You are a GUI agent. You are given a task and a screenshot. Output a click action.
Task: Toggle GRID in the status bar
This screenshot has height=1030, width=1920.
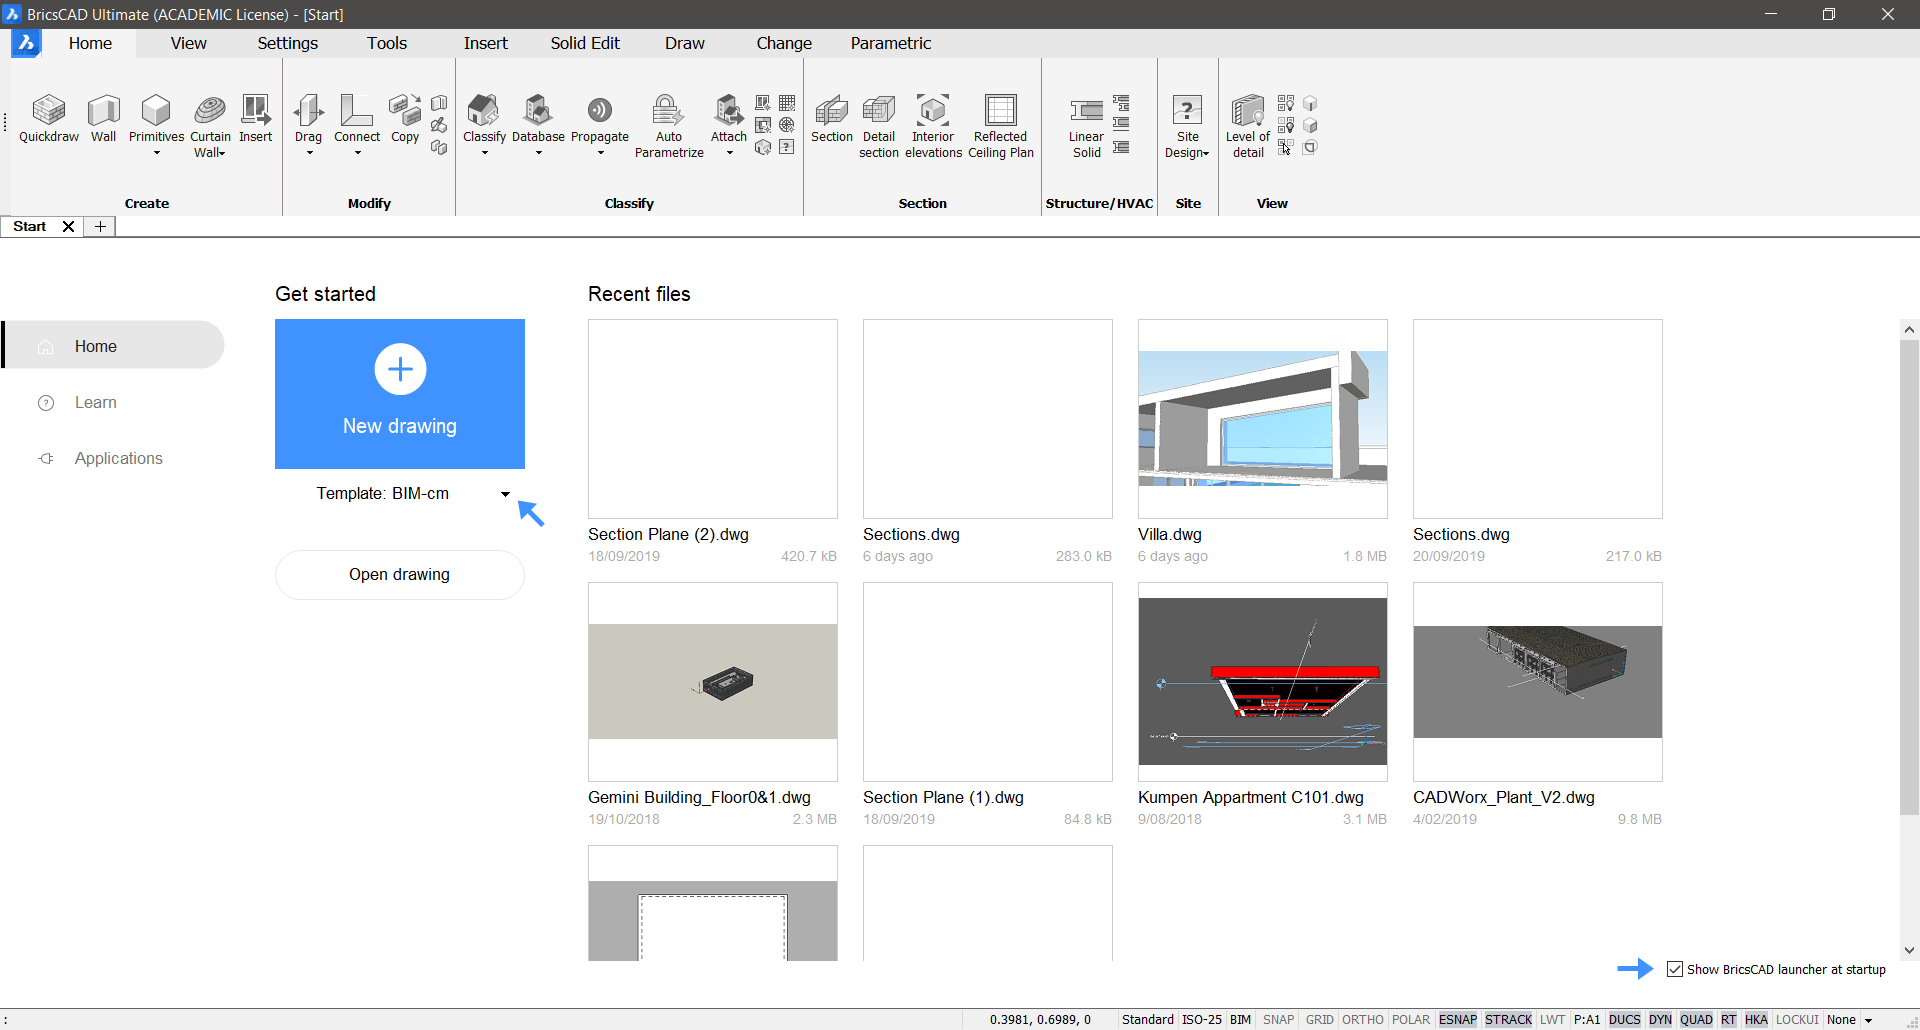(1319, 1019)
